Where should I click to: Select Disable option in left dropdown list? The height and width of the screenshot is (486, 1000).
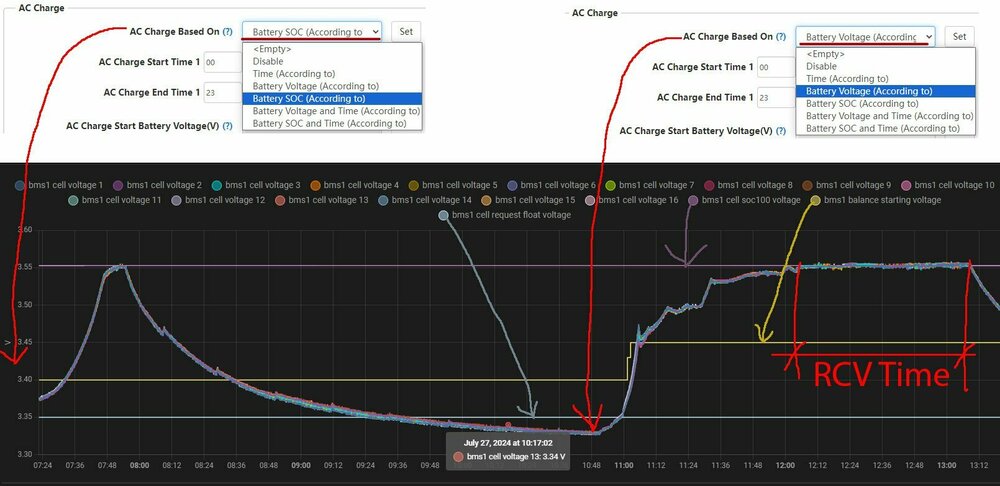[x=267, y=61]
